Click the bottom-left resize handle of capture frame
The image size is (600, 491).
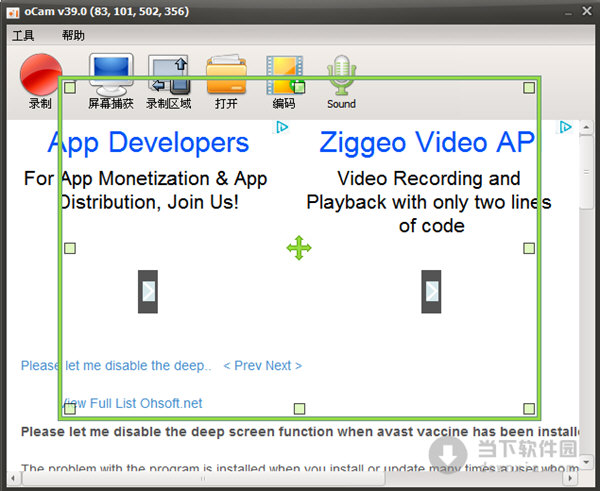tap(70, 409)
